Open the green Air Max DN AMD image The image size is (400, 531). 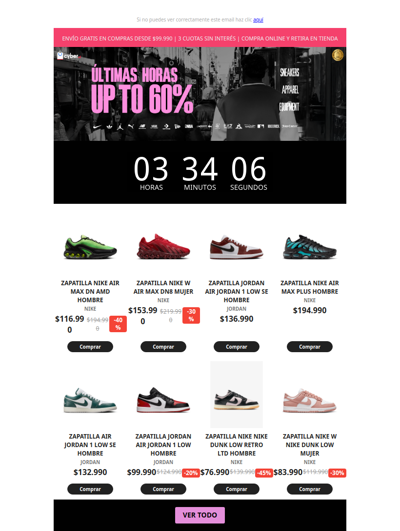pos(90,247)
